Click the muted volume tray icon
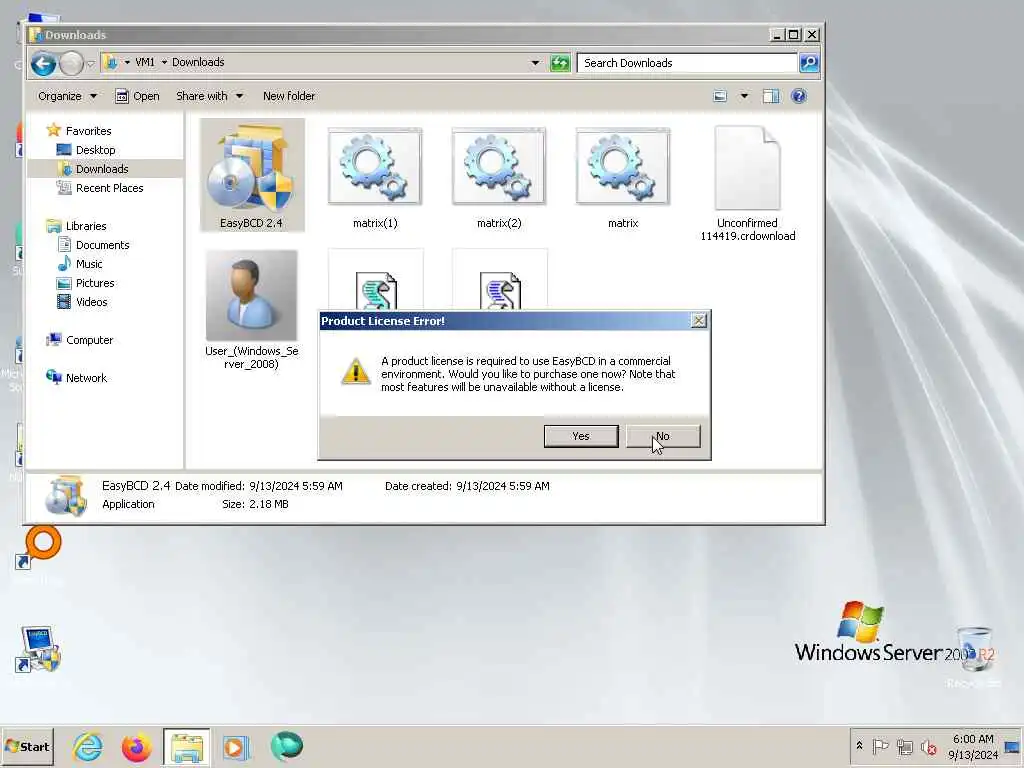Screen dimensions: 1024x768 tap(928, 746)
